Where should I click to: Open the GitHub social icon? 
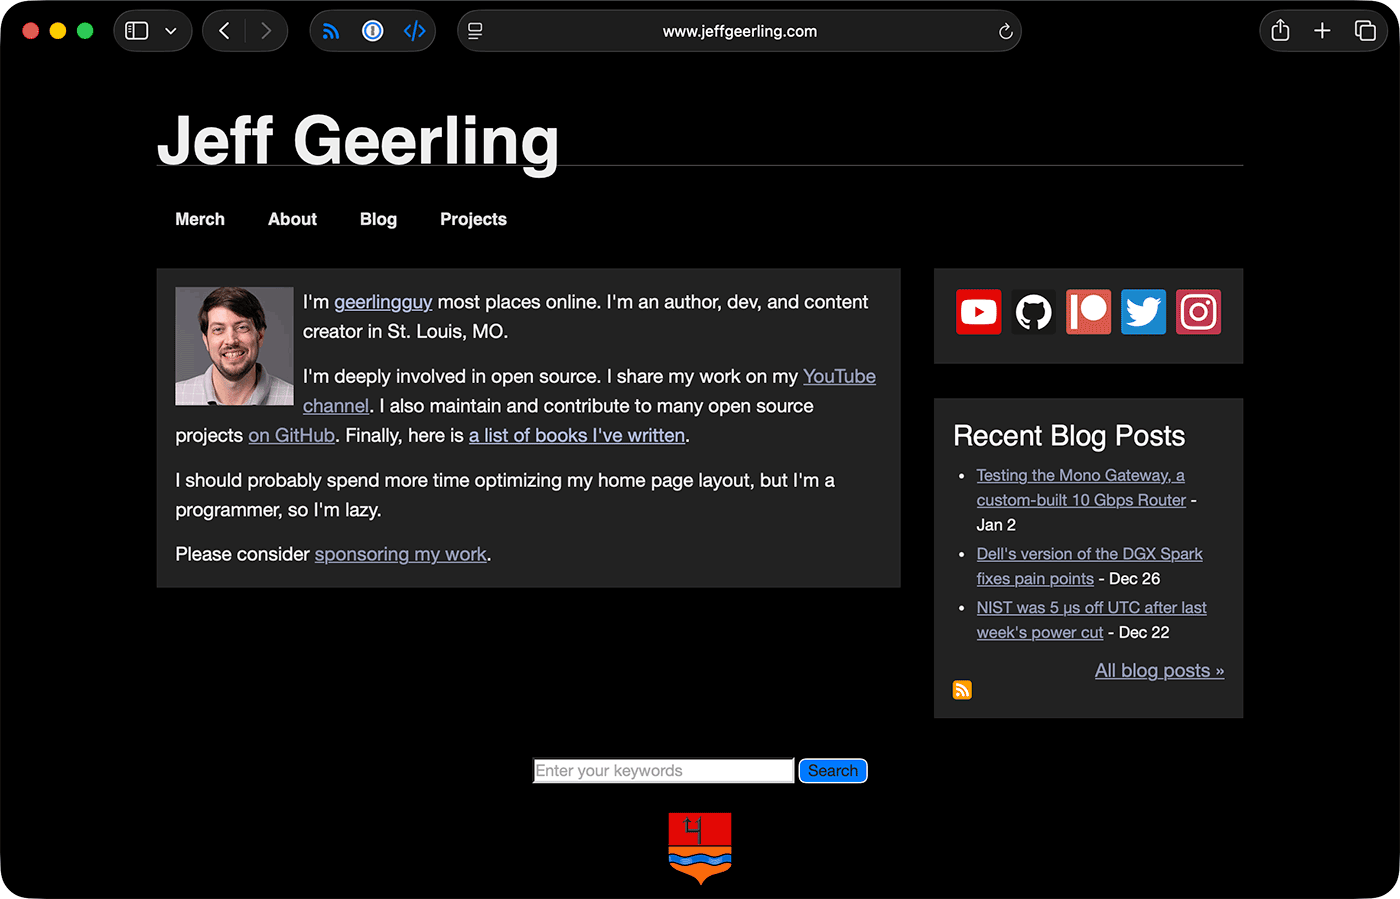(x=1033, y=312)
